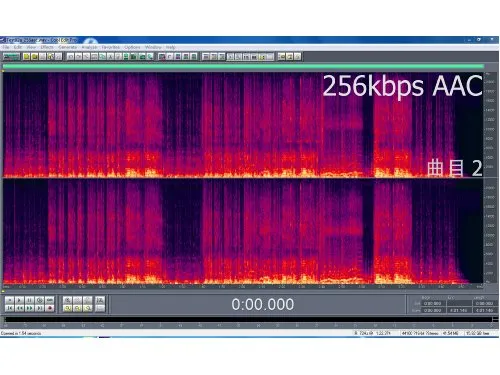Click the Open File folder toolbar icon
Screen dimensions: 500x375
click(x=34, y=57)
